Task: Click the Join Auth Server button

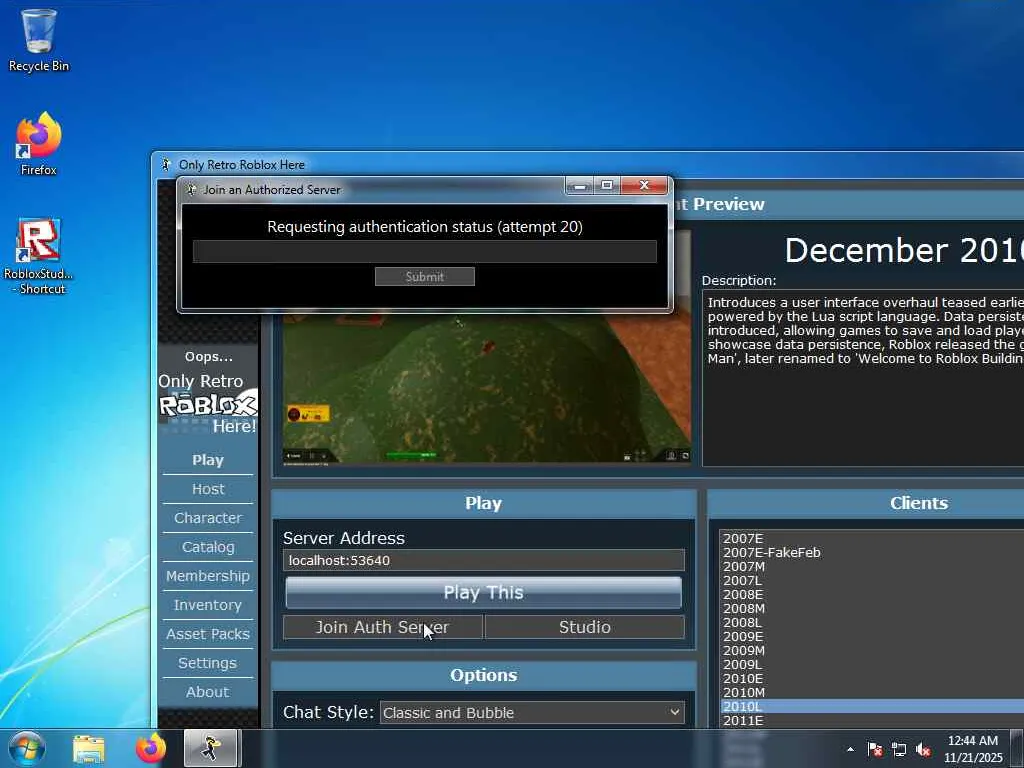Action: click(383, 627)
